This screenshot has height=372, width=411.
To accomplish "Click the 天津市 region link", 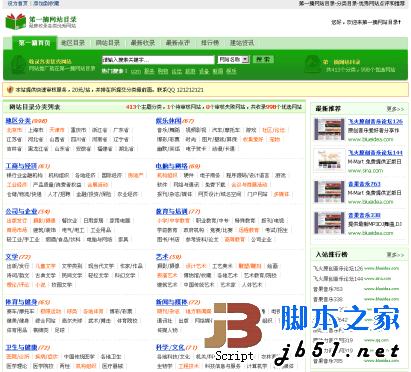I will (x=57, y=130).
